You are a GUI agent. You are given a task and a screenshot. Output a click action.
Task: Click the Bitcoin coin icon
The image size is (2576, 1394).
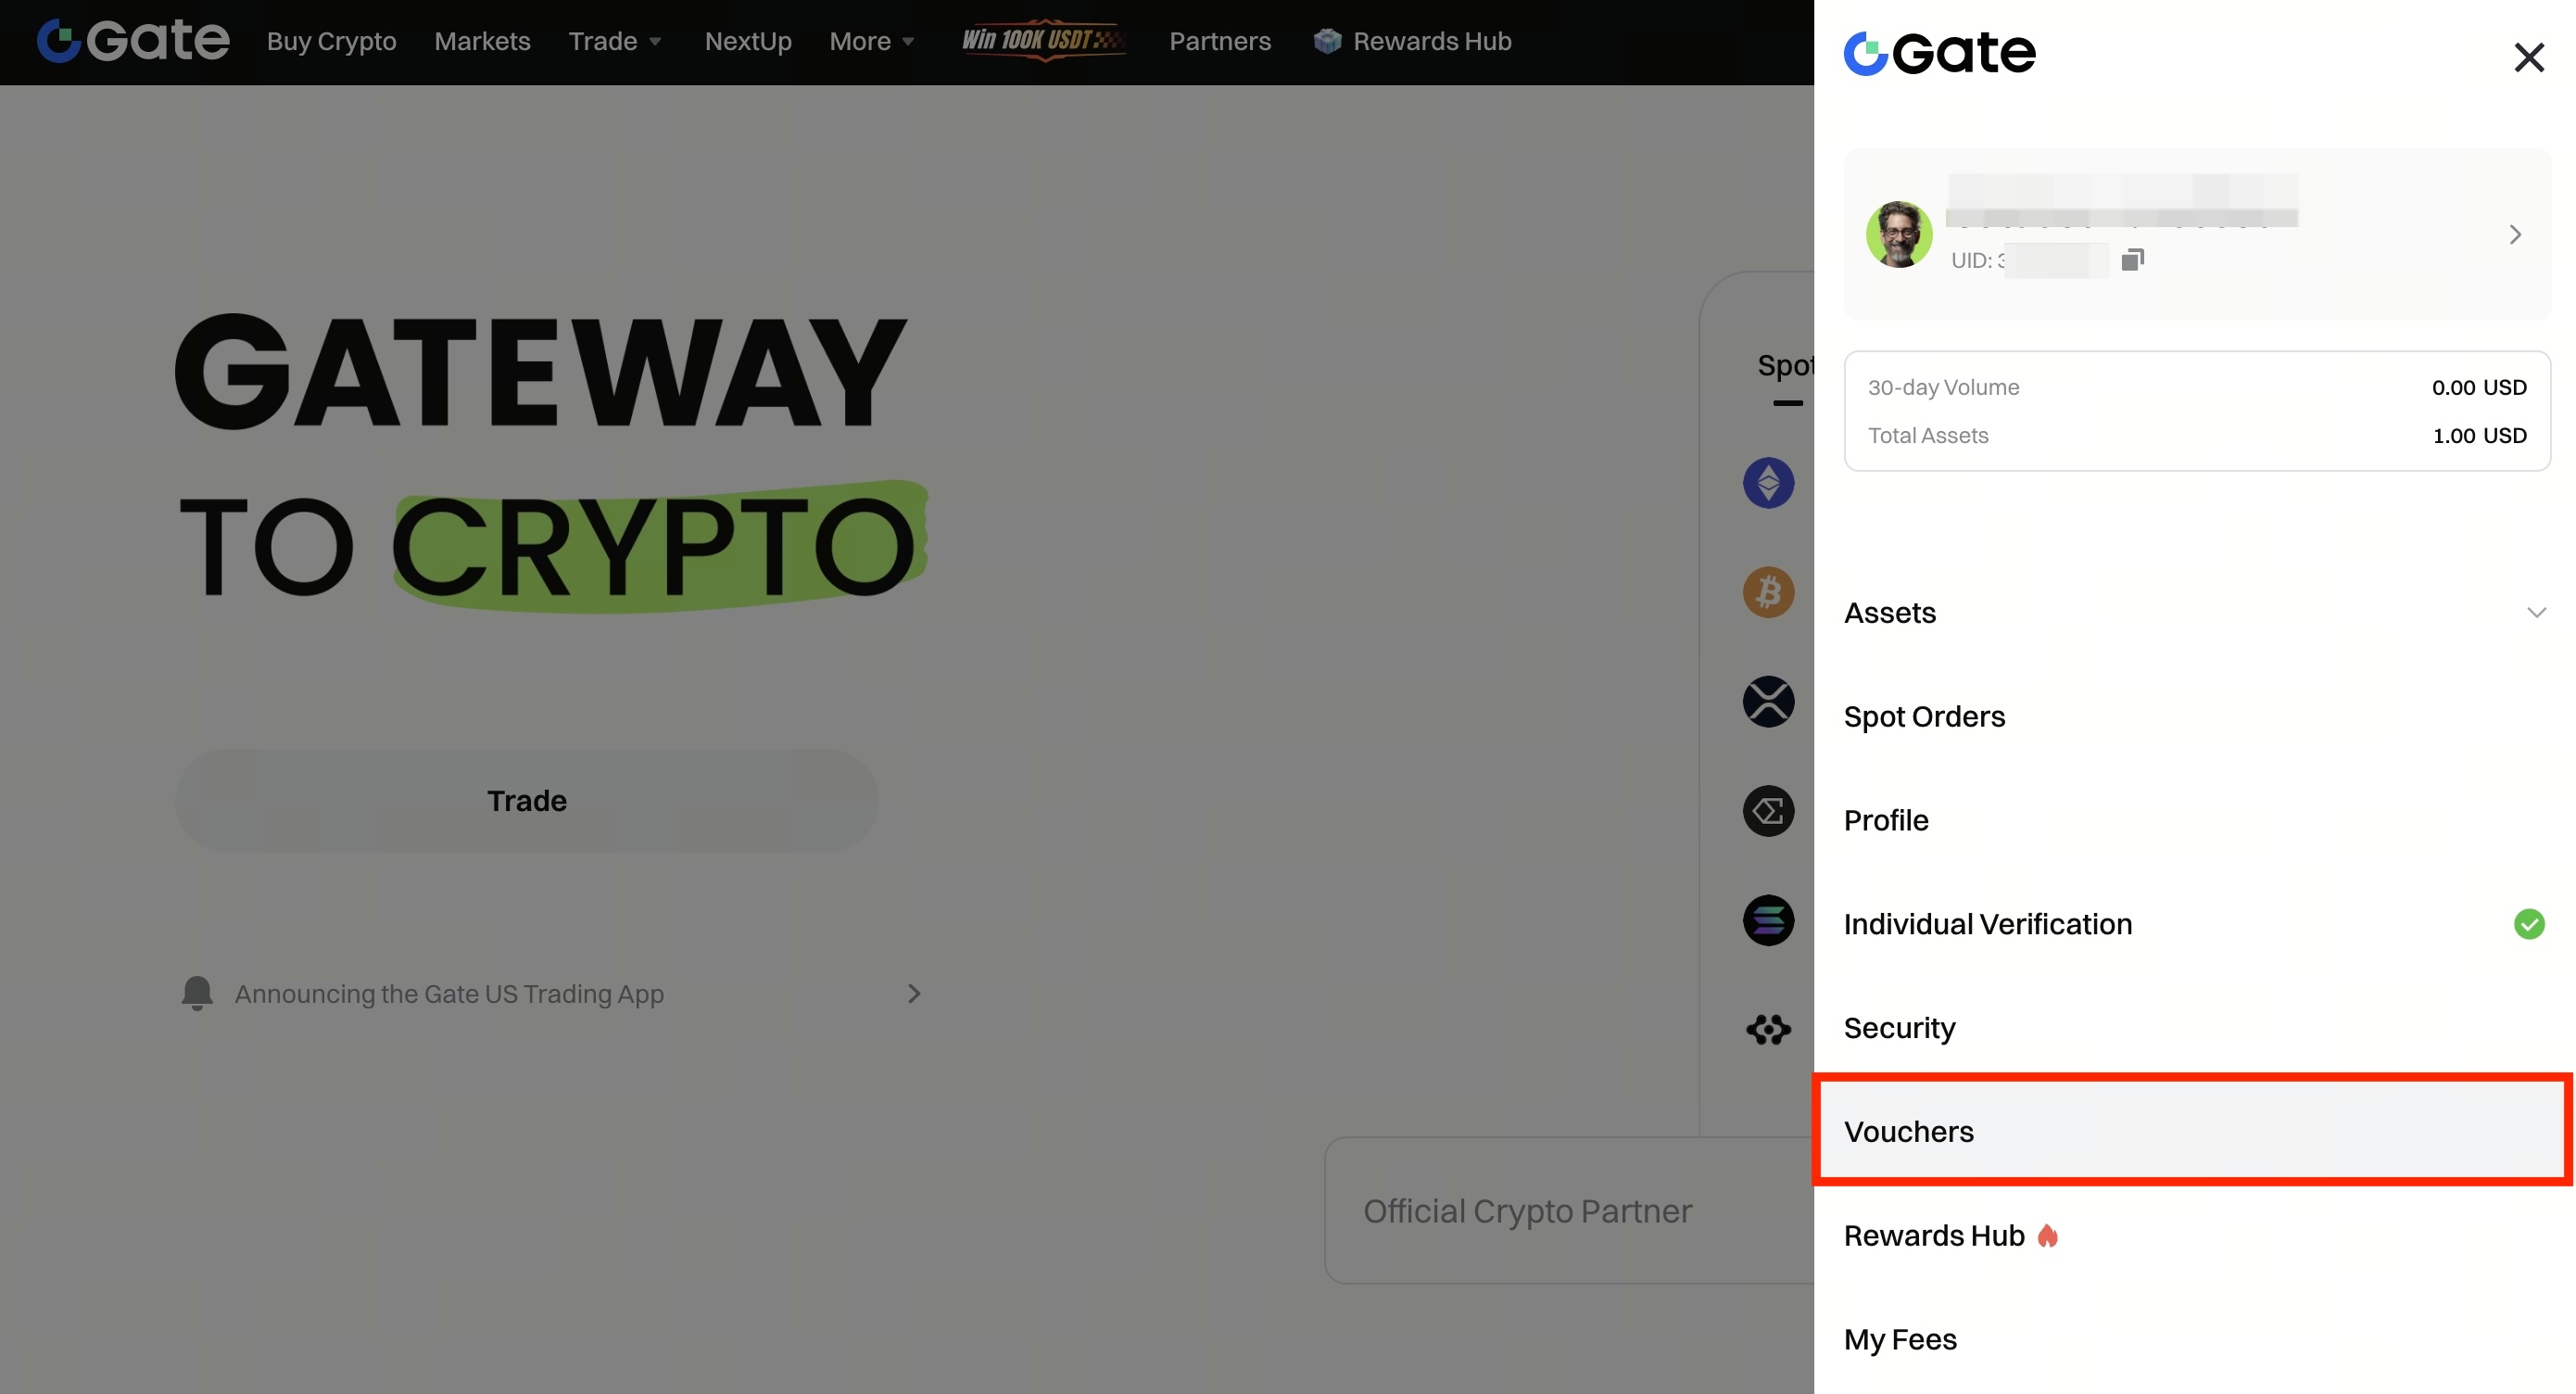pyautogui.click(x=1768, y=592)
